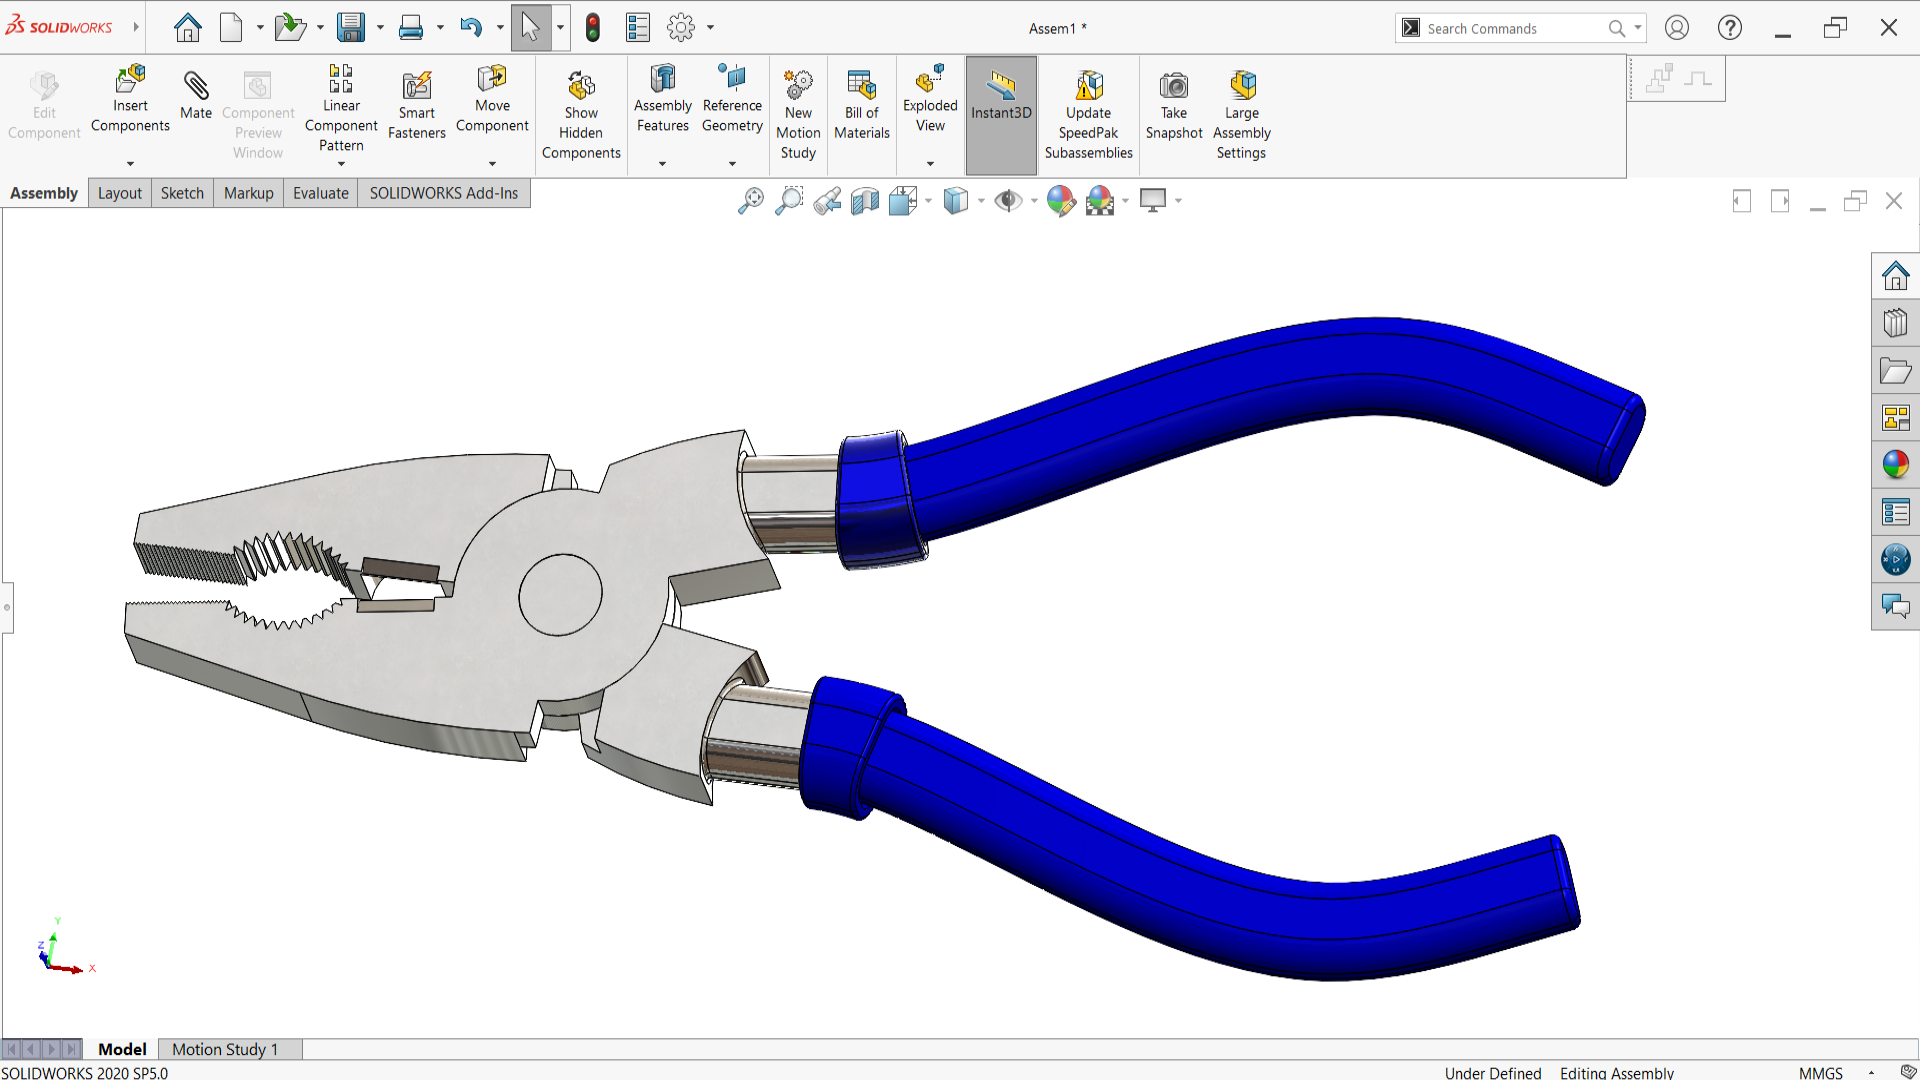
Task: Click Zoom to Fit magnifier icon
Action: pyautogui.click(x=750, y=201)
